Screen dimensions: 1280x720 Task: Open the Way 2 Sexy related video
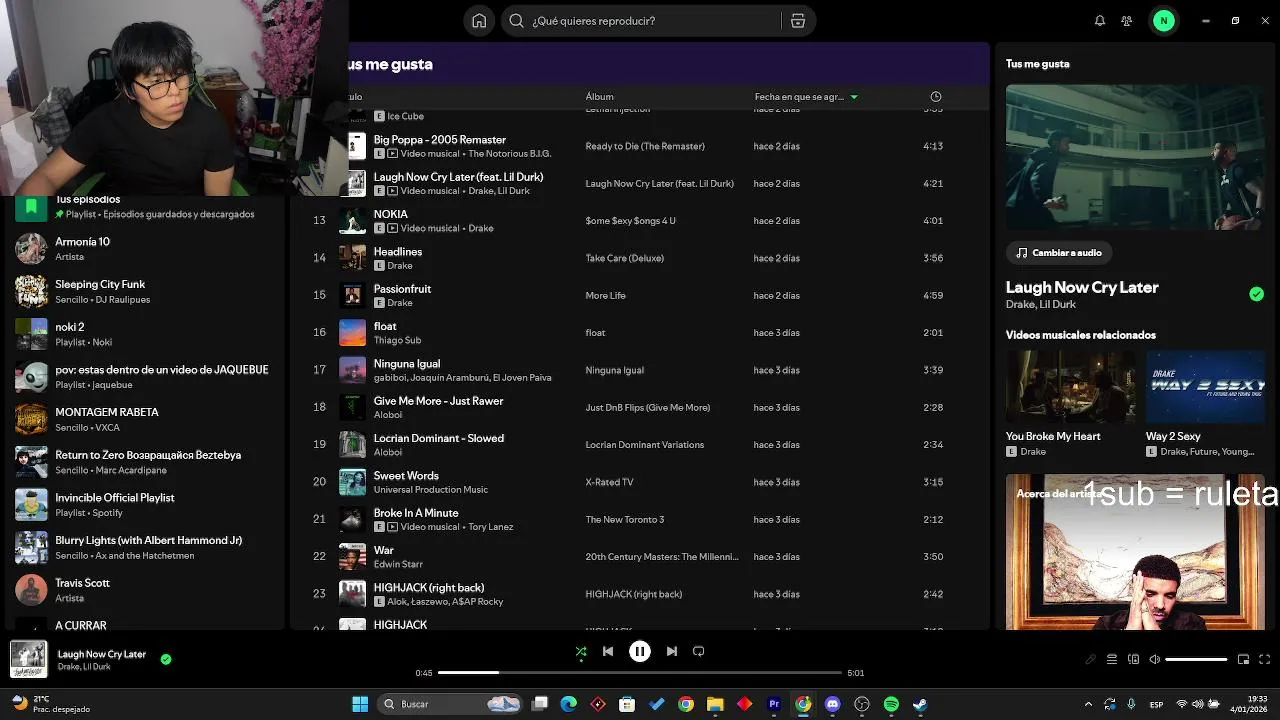click(1205, 387)
